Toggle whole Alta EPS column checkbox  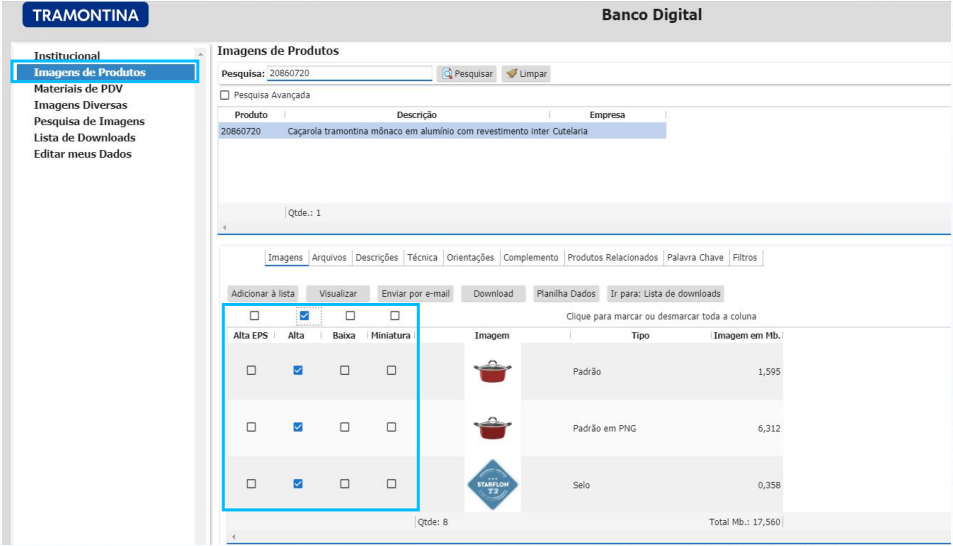tap(255, 316)
